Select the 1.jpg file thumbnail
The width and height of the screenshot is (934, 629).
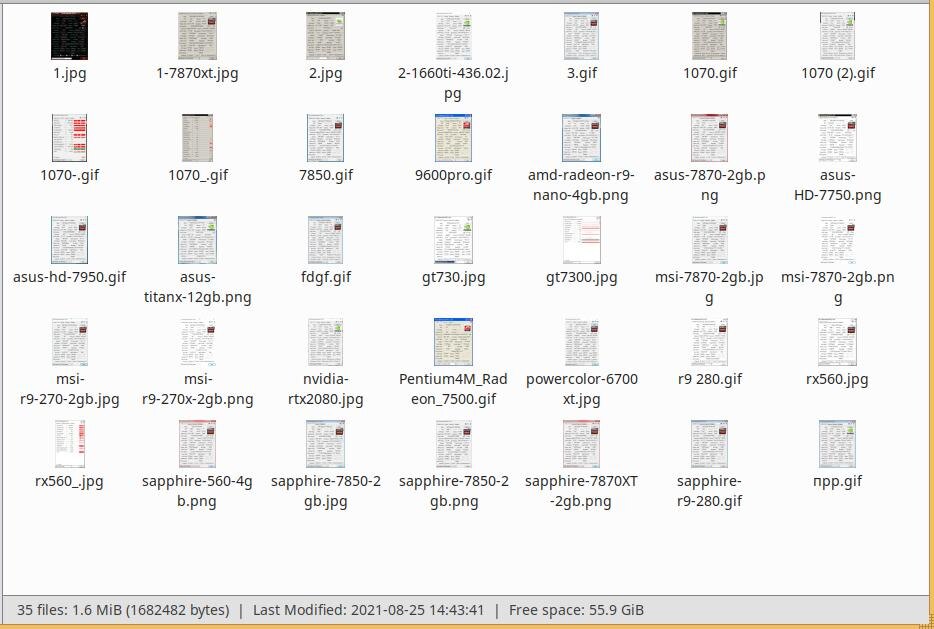pos(69,36)
